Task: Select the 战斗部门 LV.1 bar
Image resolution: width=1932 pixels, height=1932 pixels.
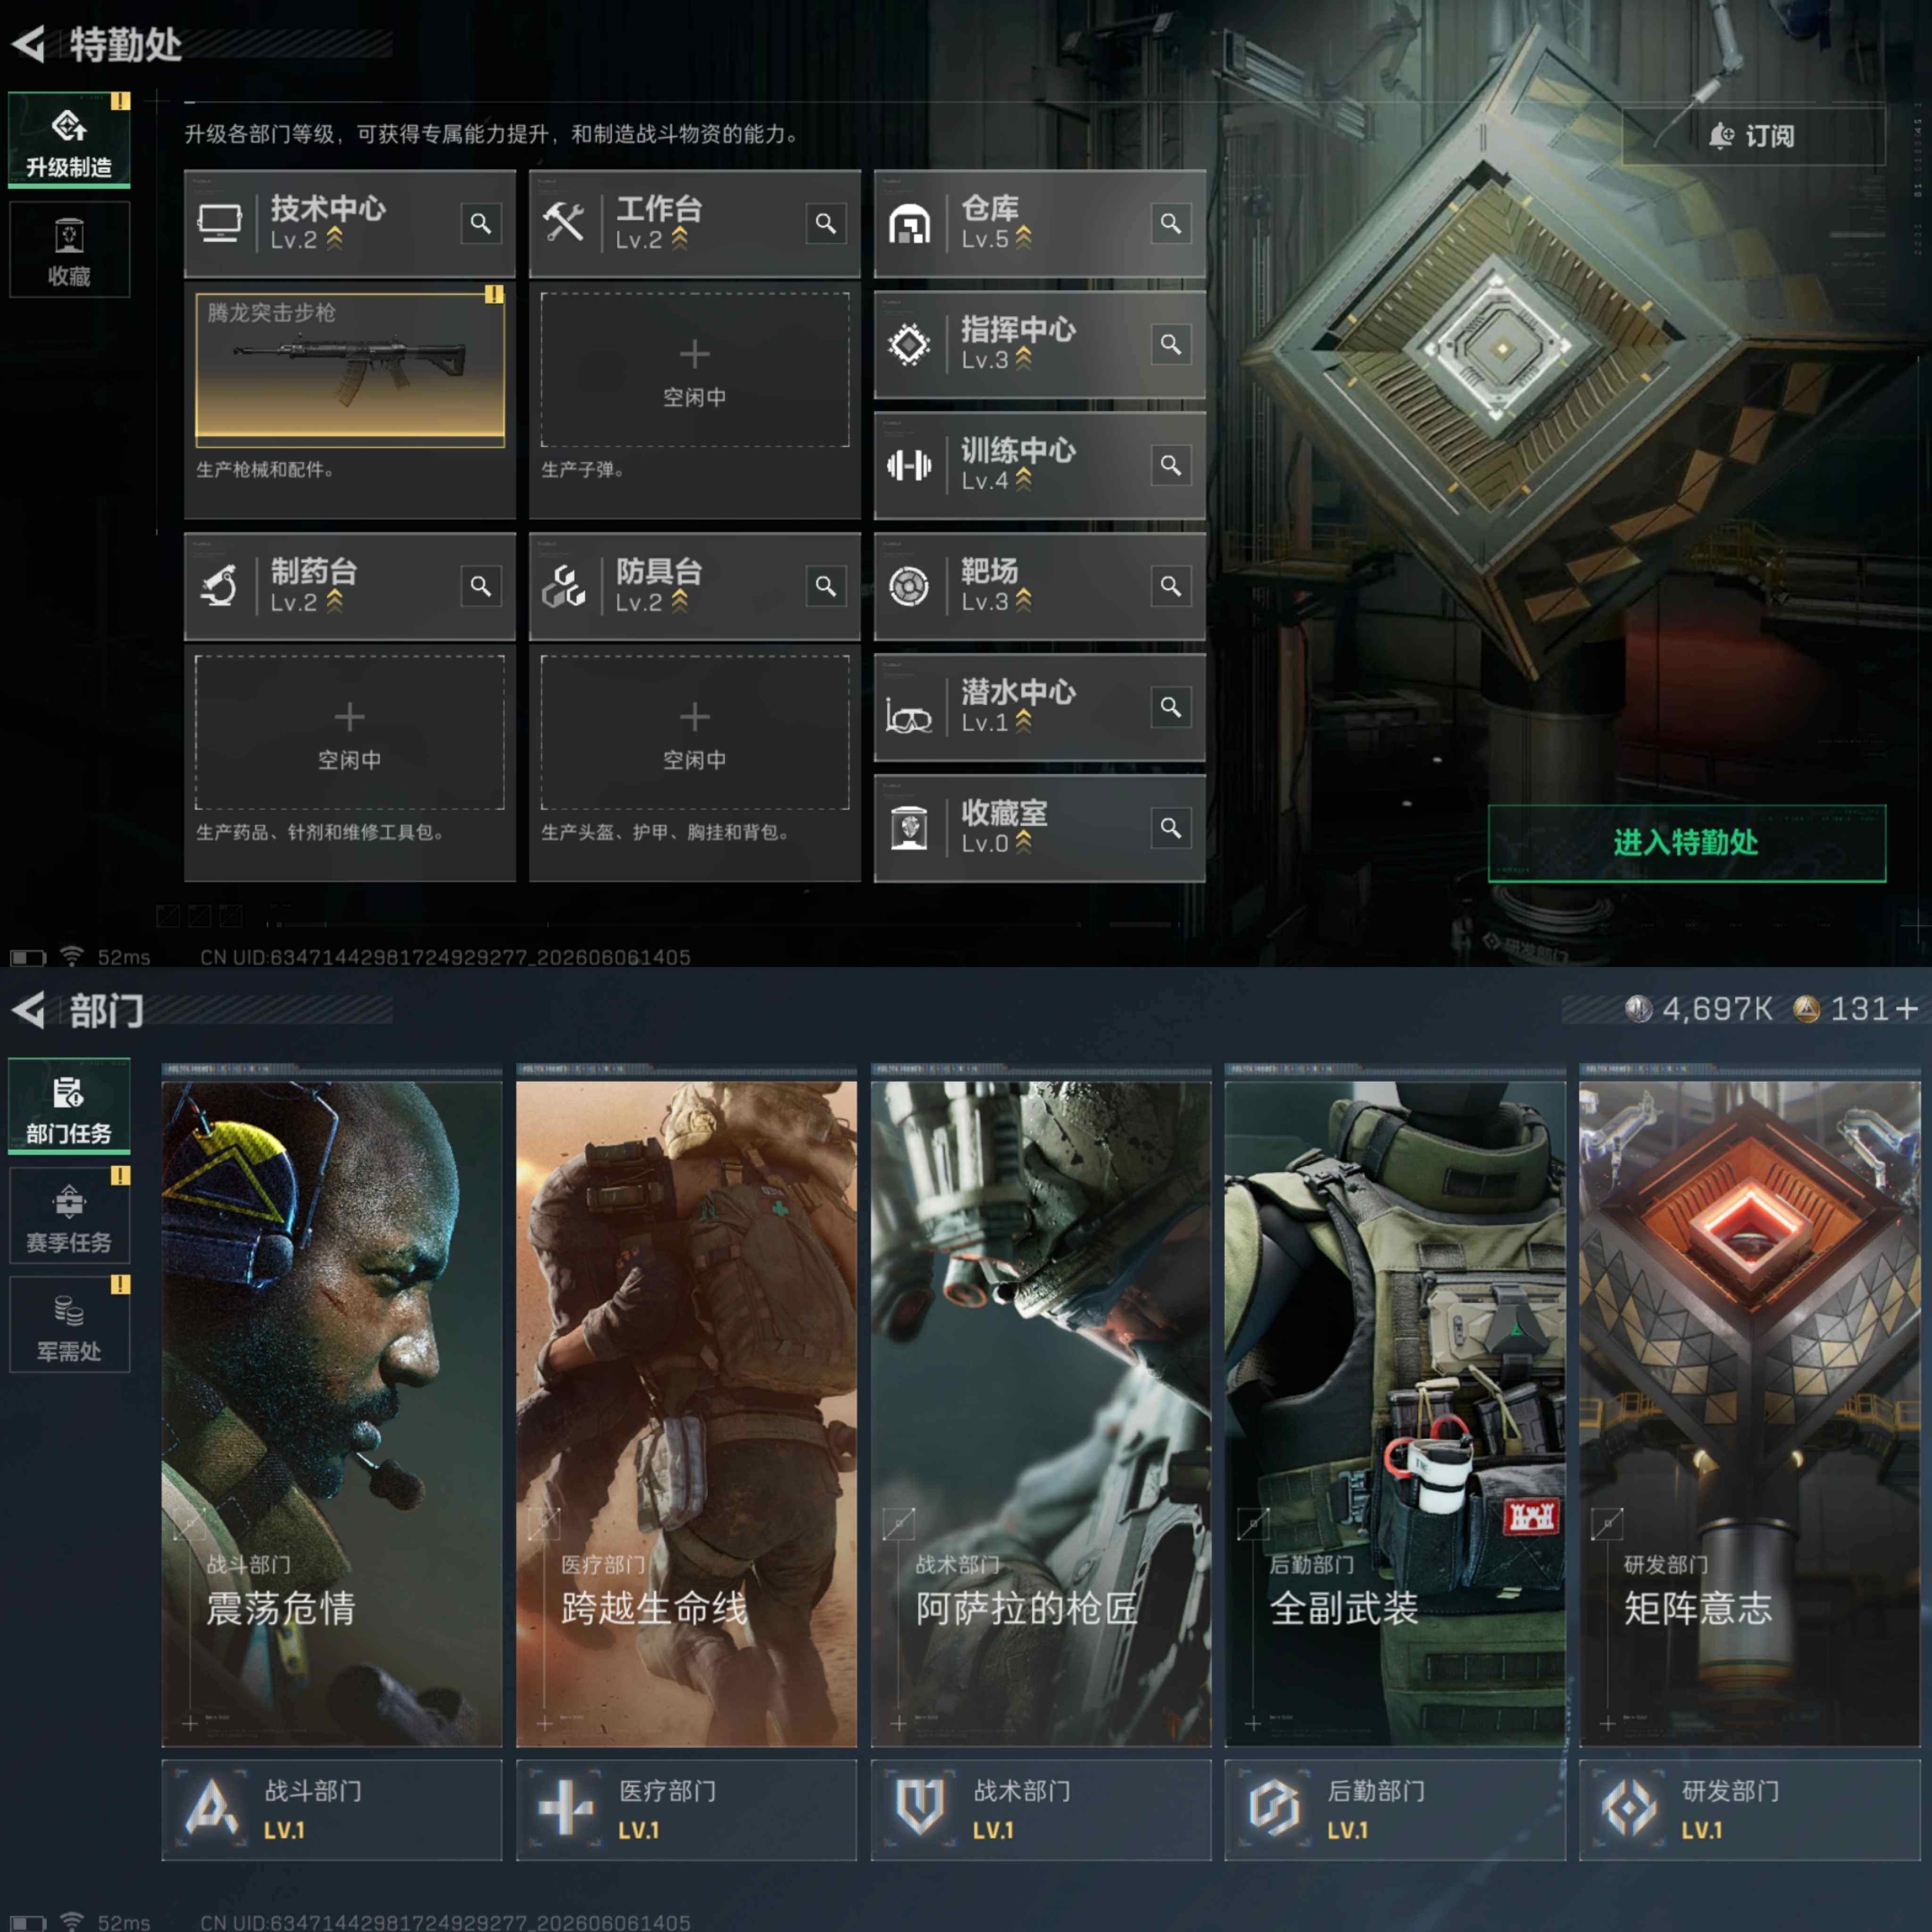Action: 332,1810
